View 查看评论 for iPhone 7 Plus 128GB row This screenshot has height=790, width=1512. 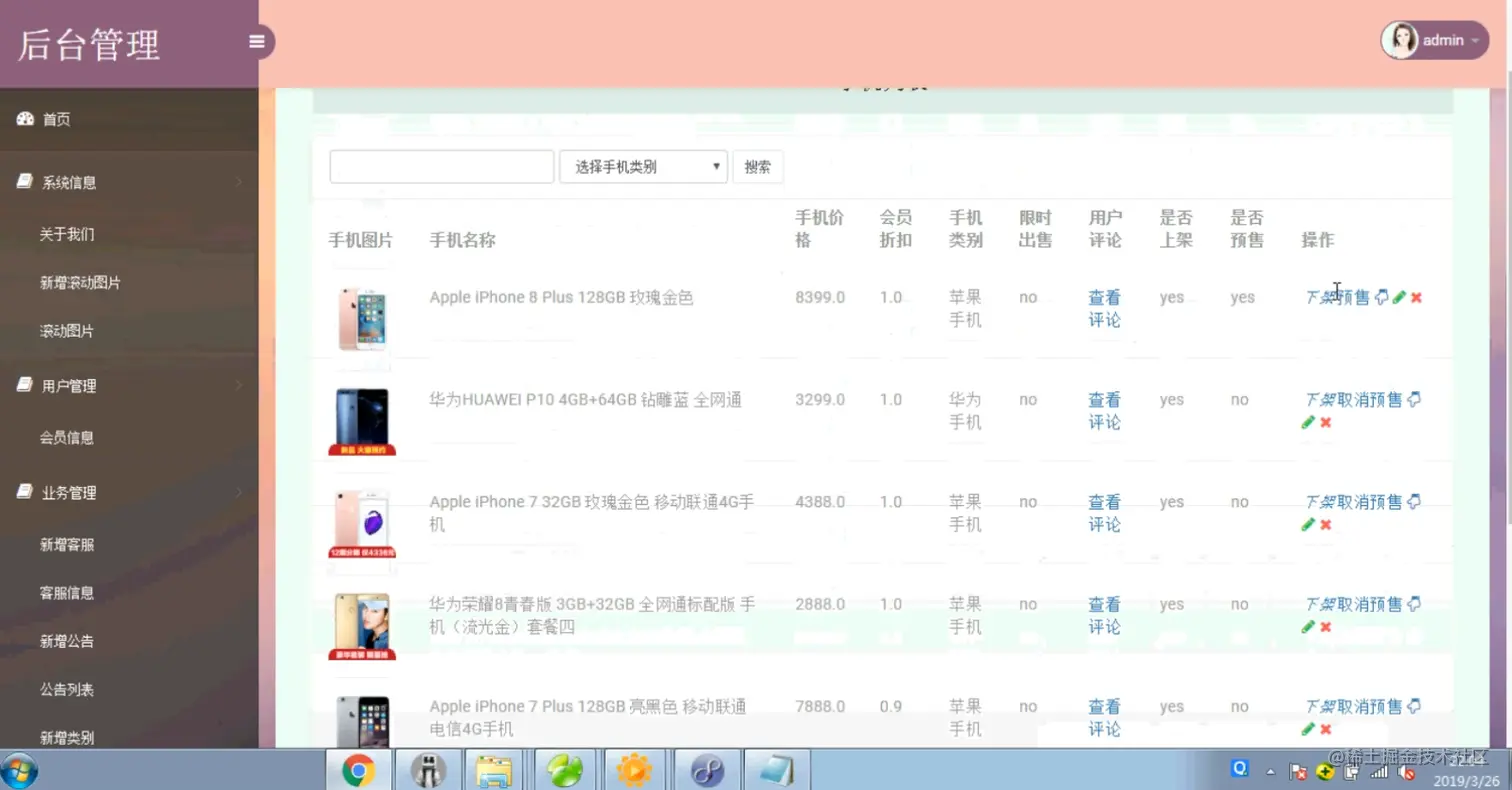point(1105,718)
